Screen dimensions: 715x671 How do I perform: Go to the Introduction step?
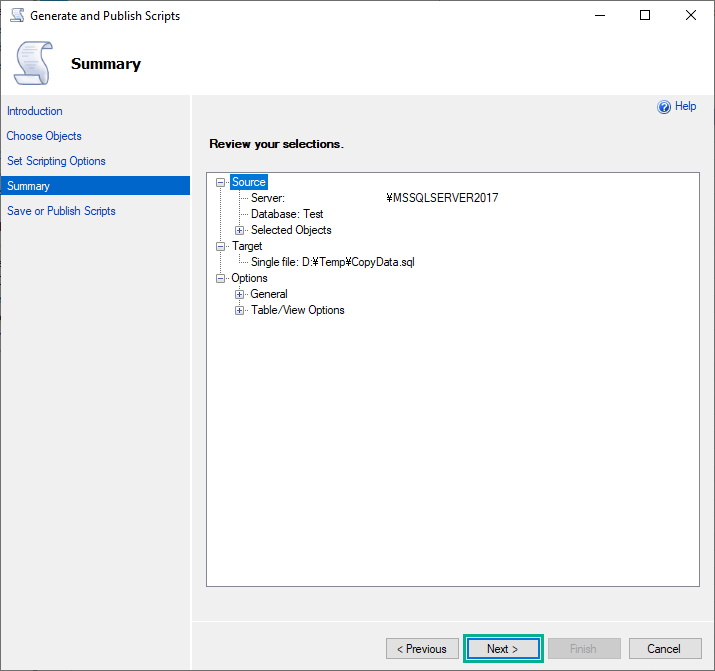(35, 111)
